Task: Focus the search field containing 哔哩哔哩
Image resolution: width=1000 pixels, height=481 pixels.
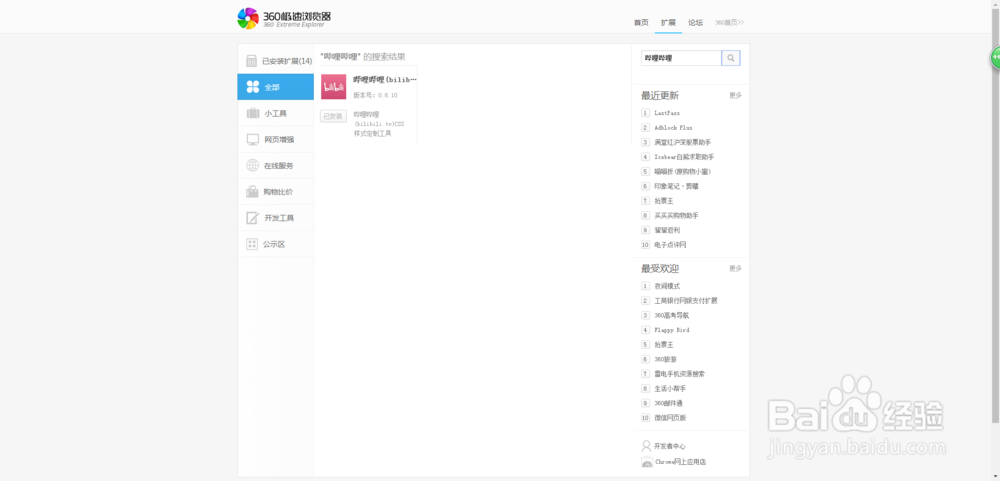Action: point(681,58)
